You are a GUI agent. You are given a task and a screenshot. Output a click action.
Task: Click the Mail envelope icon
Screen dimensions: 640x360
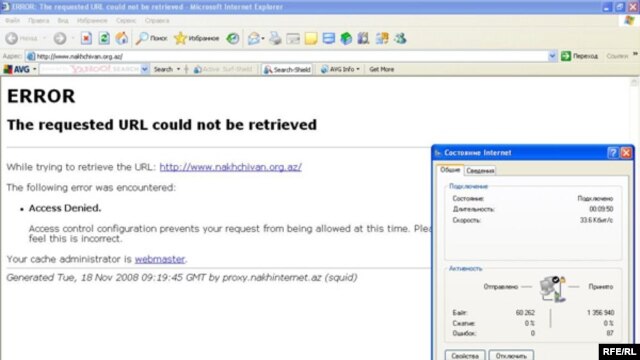pos(253,38)
